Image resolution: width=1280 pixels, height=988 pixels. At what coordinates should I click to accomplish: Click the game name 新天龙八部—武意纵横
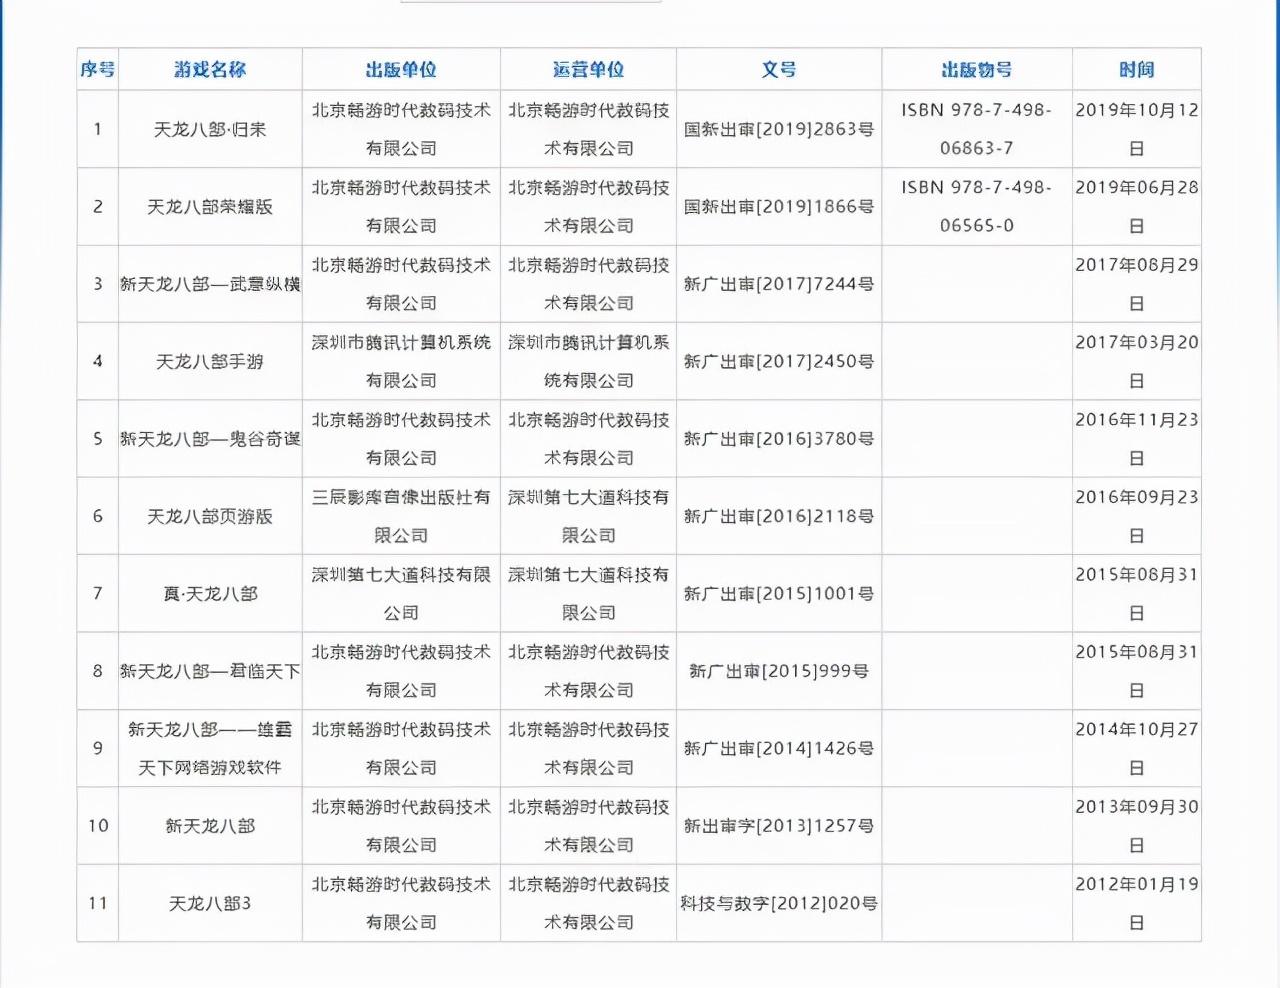[x=210, y=284]
